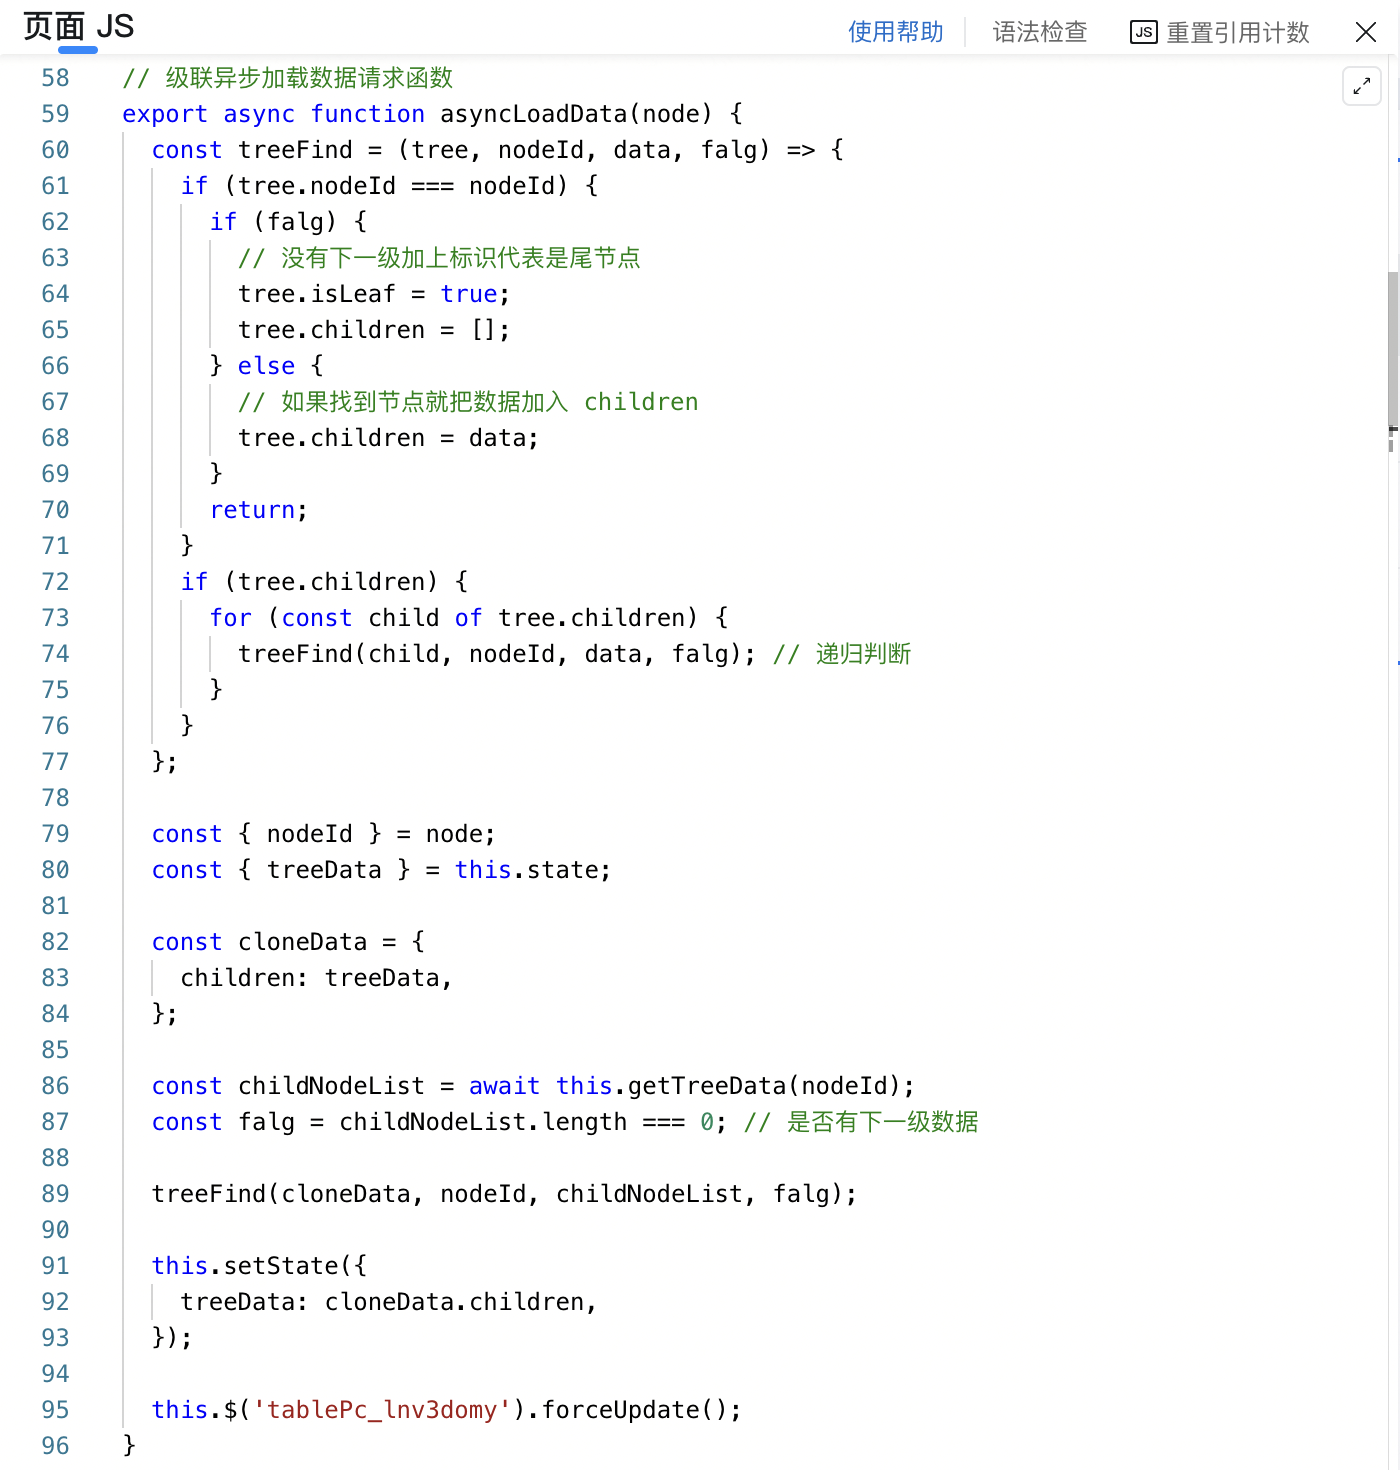Click 'childNodeList.length === 0' expression

(526, 1122)
